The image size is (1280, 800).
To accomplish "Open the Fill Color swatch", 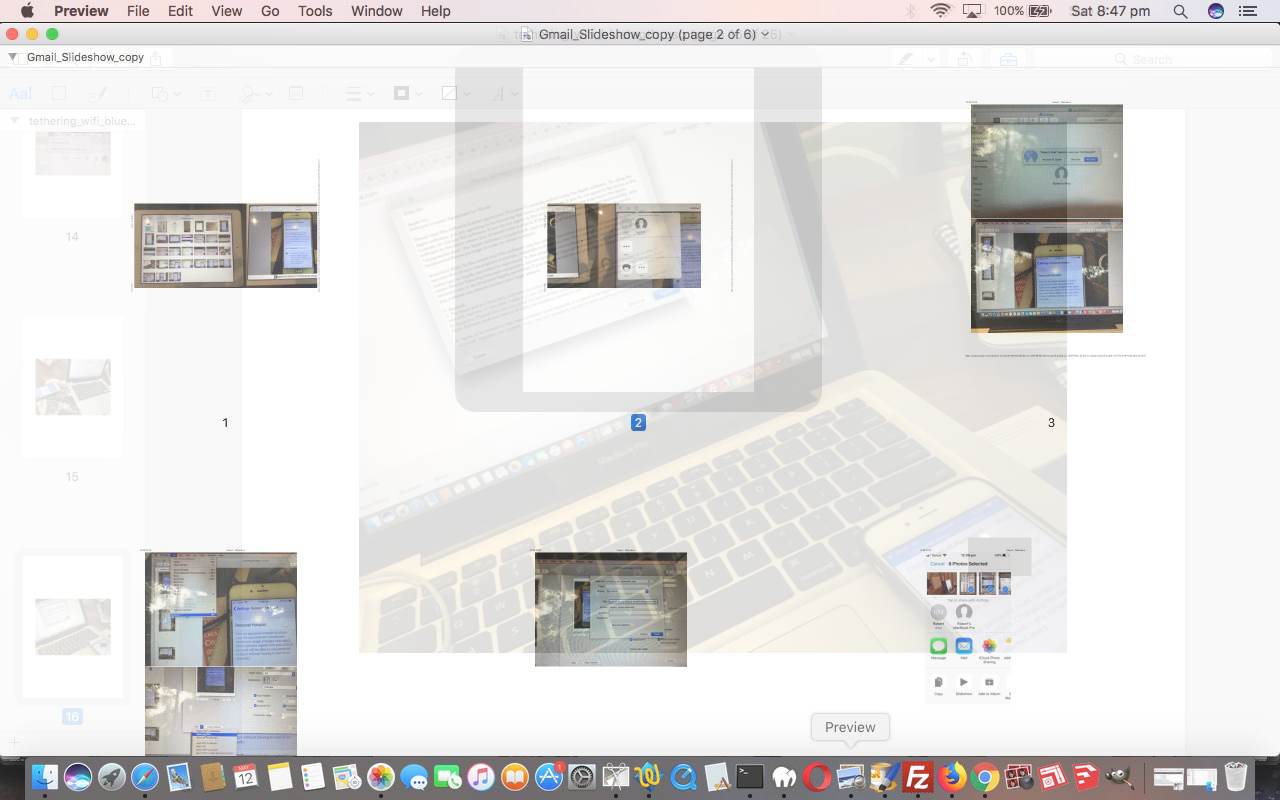I will click(454, 93).
